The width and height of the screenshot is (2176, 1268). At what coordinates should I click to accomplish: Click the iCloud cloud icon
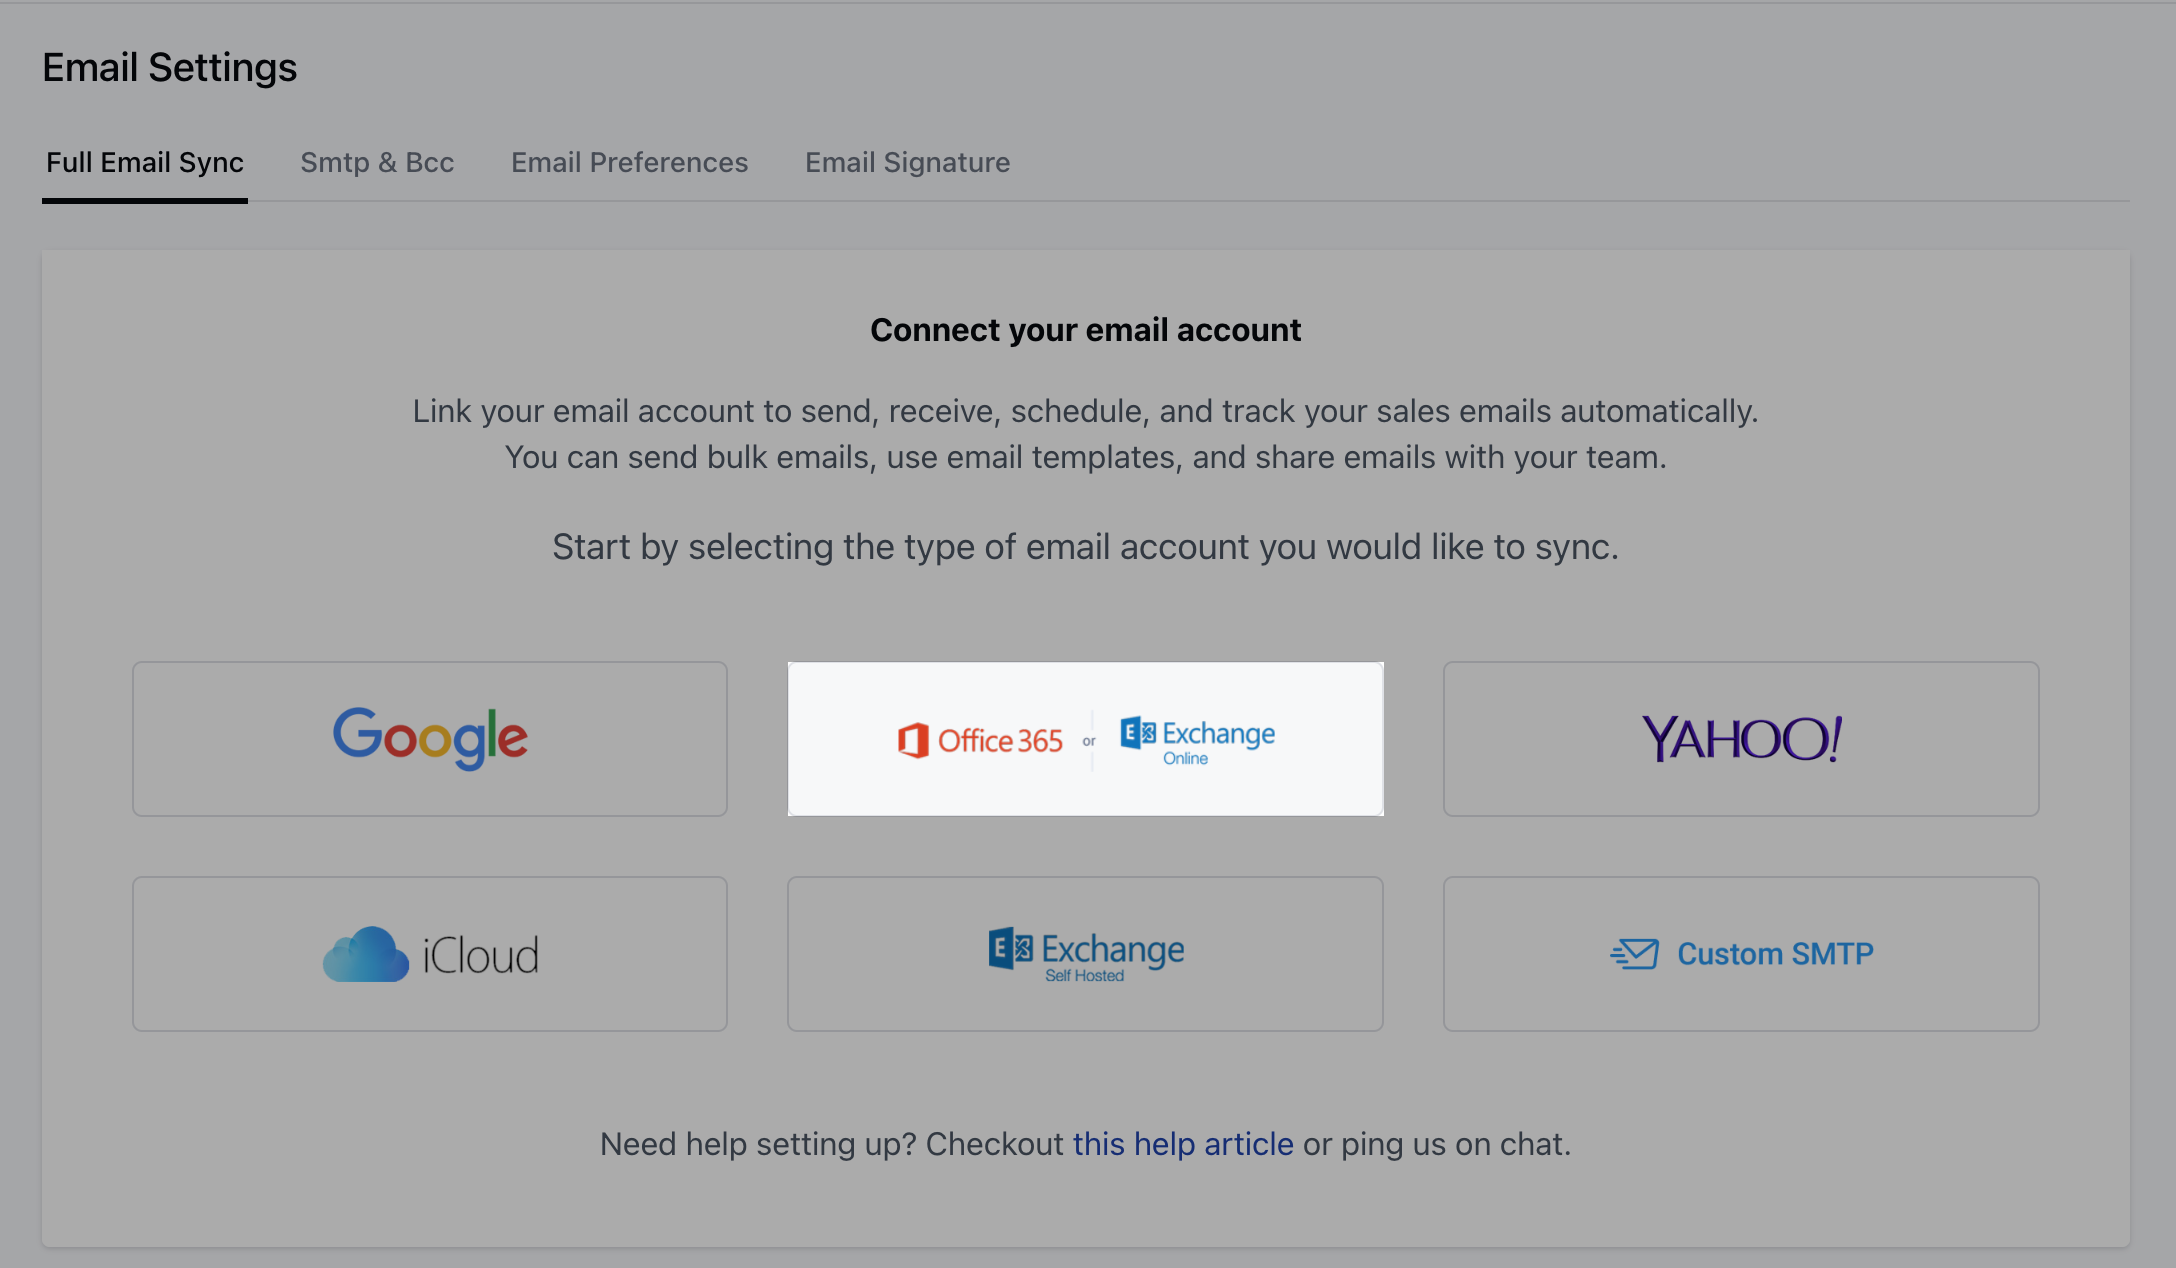(366, 954)
